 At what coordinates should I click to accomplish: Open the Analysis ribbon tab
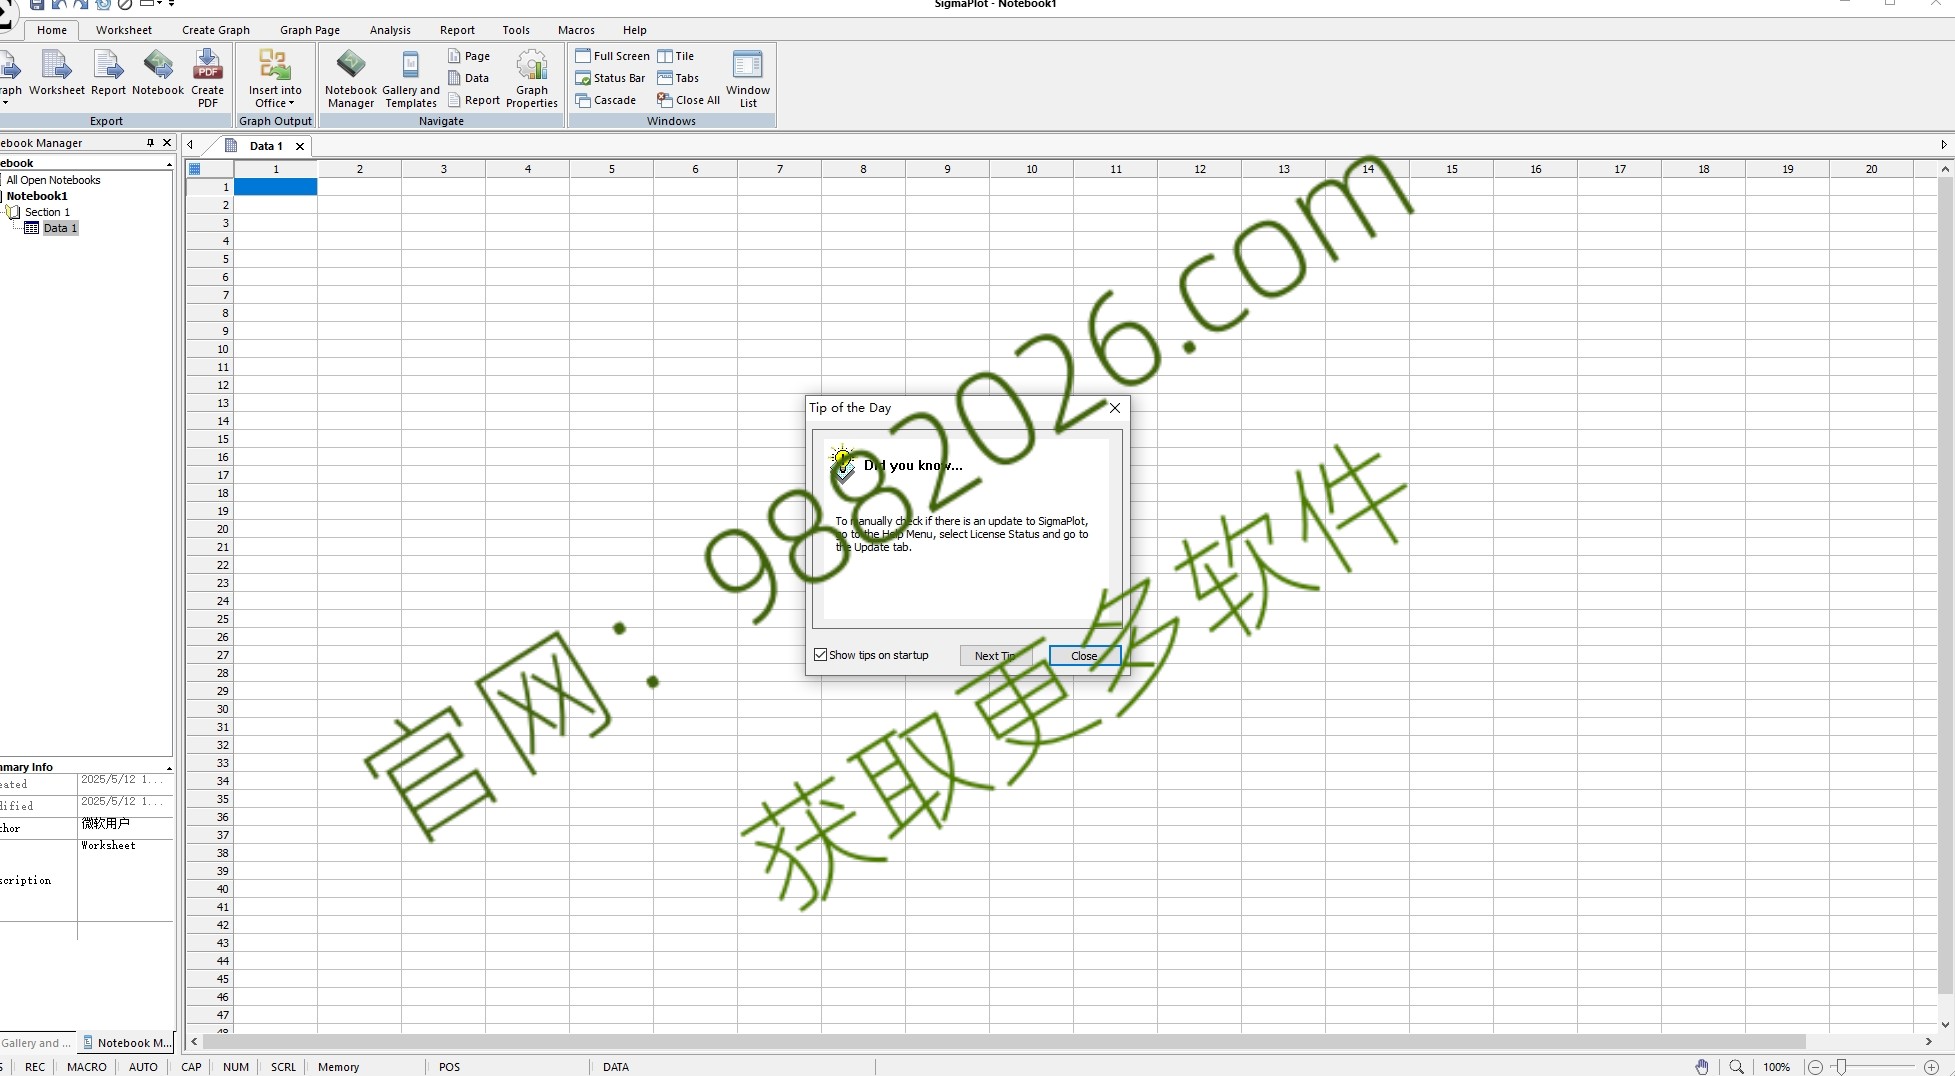click(x=390, y=30)
